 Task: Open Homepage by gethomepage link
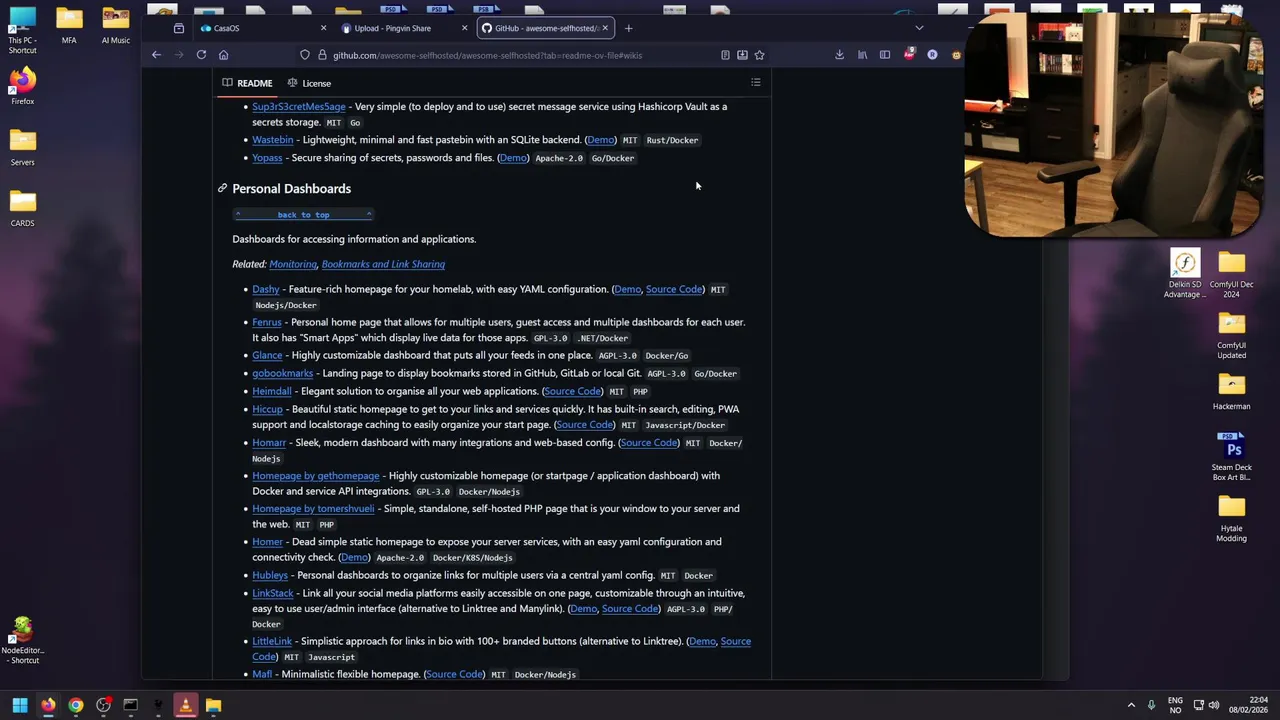point(316,475)
